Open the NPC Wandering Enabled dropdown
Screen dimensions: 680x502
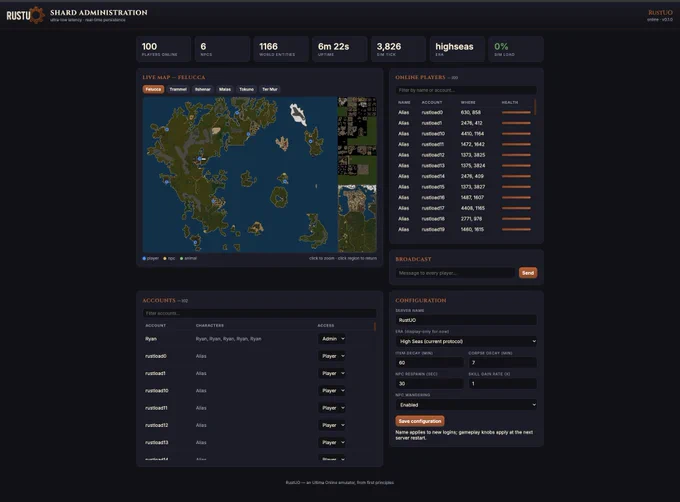coord(466,405)
